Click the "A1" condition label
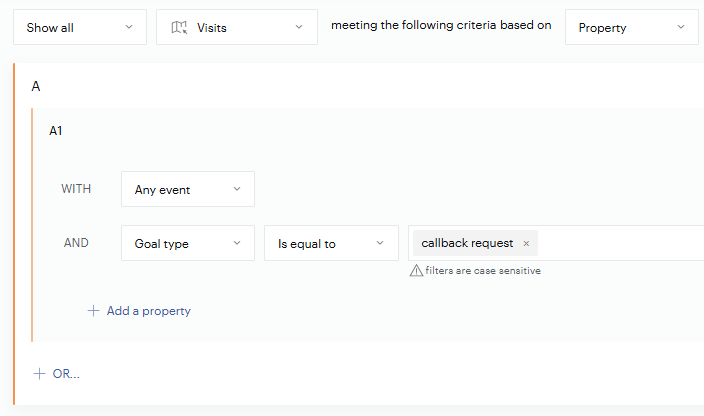The height and width of the screenshot is (416, 704). 56,131
